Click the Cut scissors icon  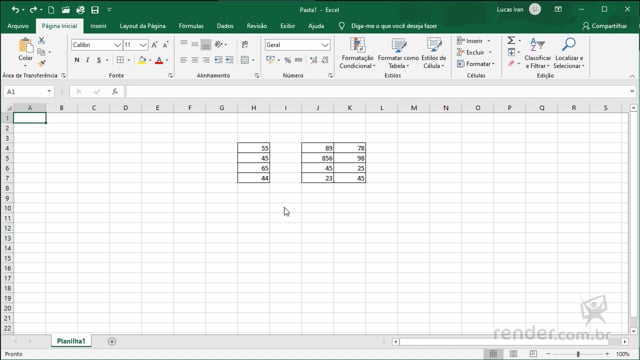point(41,40)
